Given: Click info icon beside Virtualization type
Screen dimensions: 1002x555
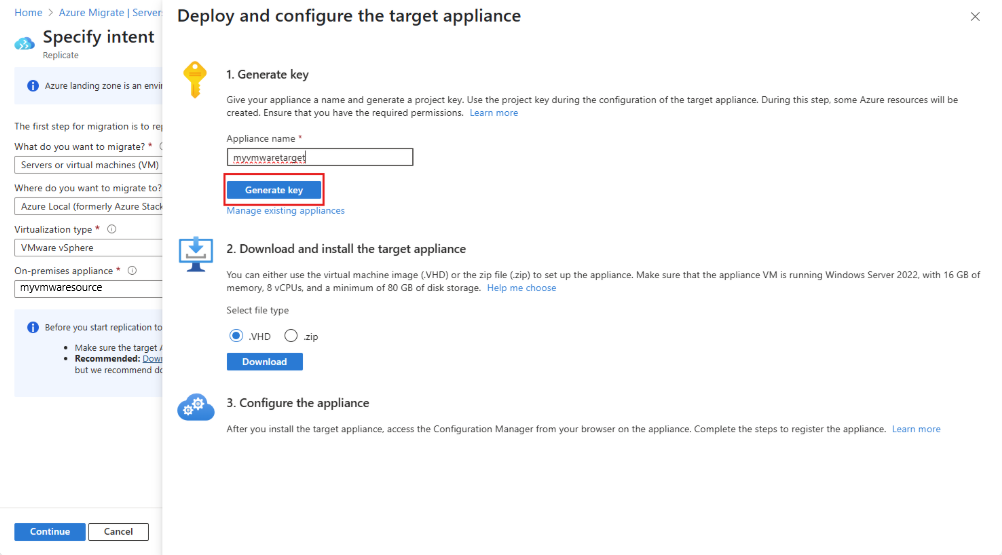Looking at the screenshot, I should click(111, 229).
